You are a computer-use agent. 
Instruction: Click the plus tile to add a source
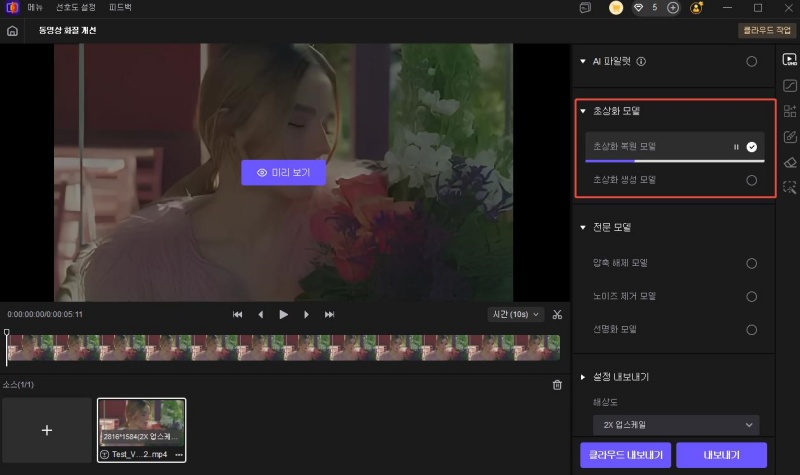click(x=47, y=430)
